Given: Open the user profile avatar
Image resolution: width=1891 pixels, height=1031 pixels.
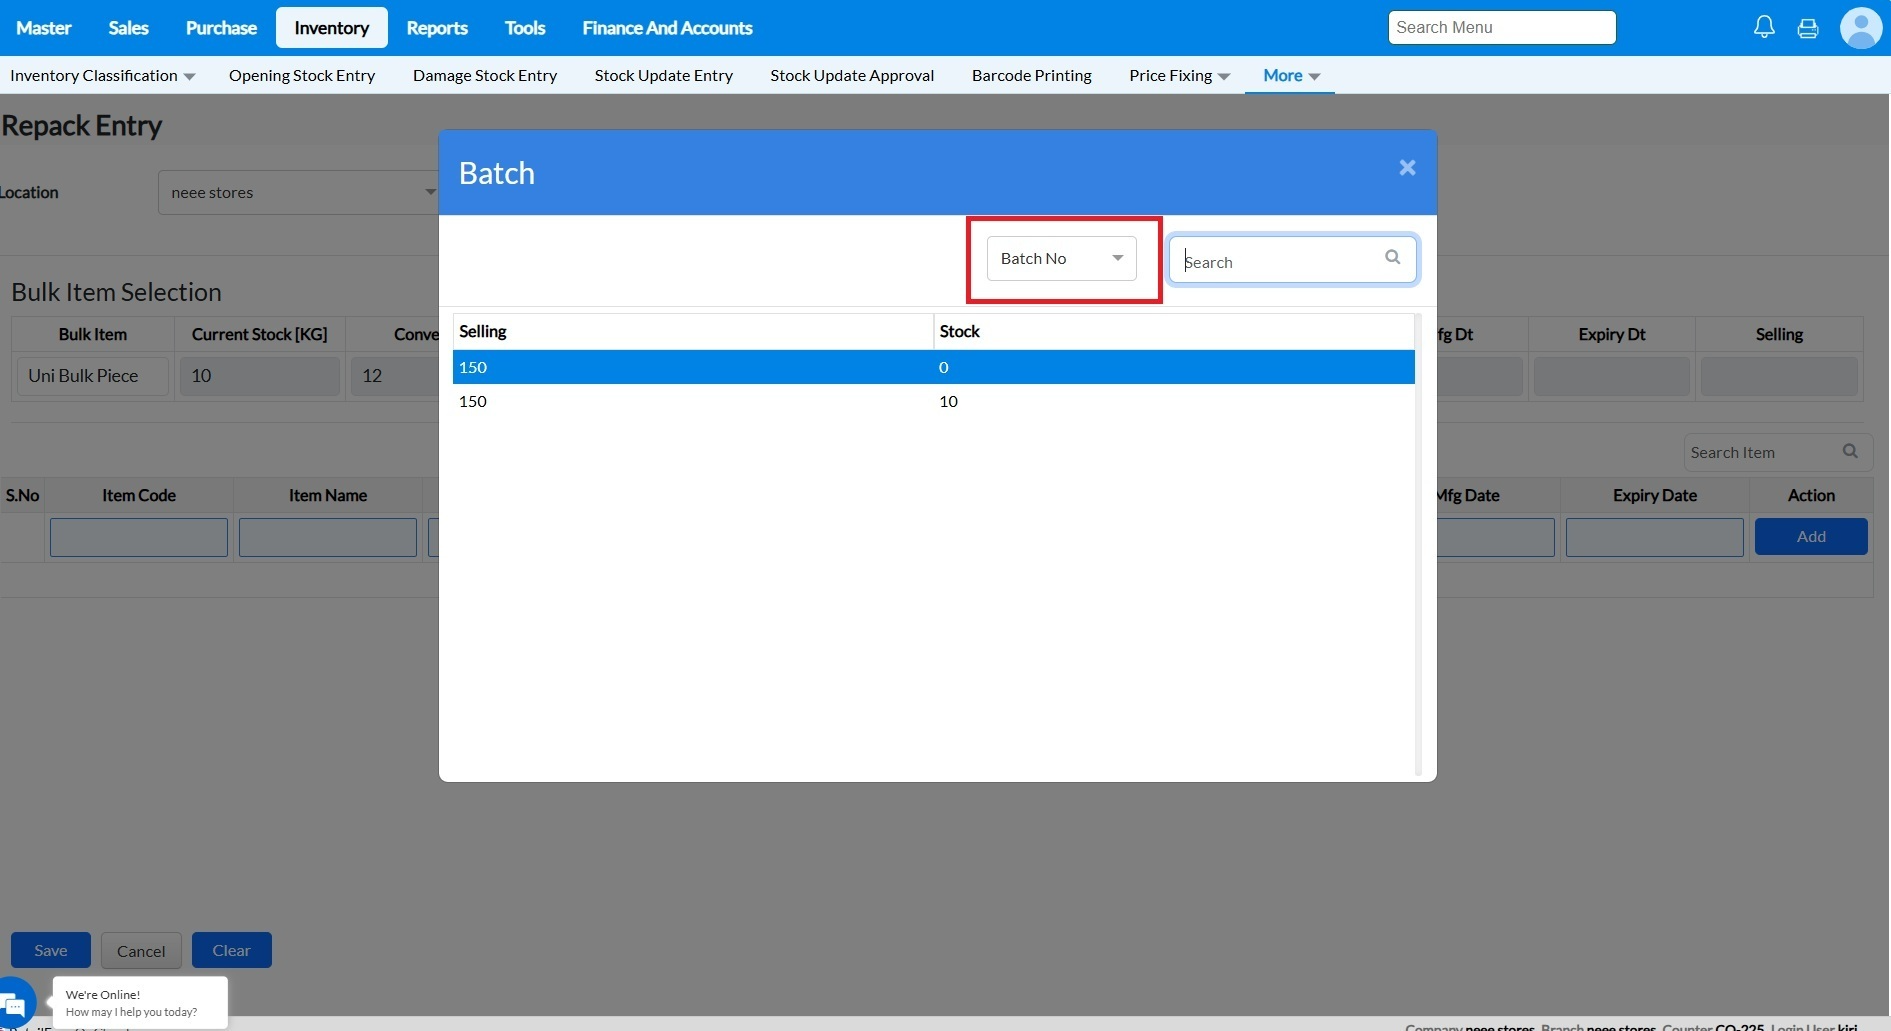Looking at the screenshot, I should click(1861, 28).
